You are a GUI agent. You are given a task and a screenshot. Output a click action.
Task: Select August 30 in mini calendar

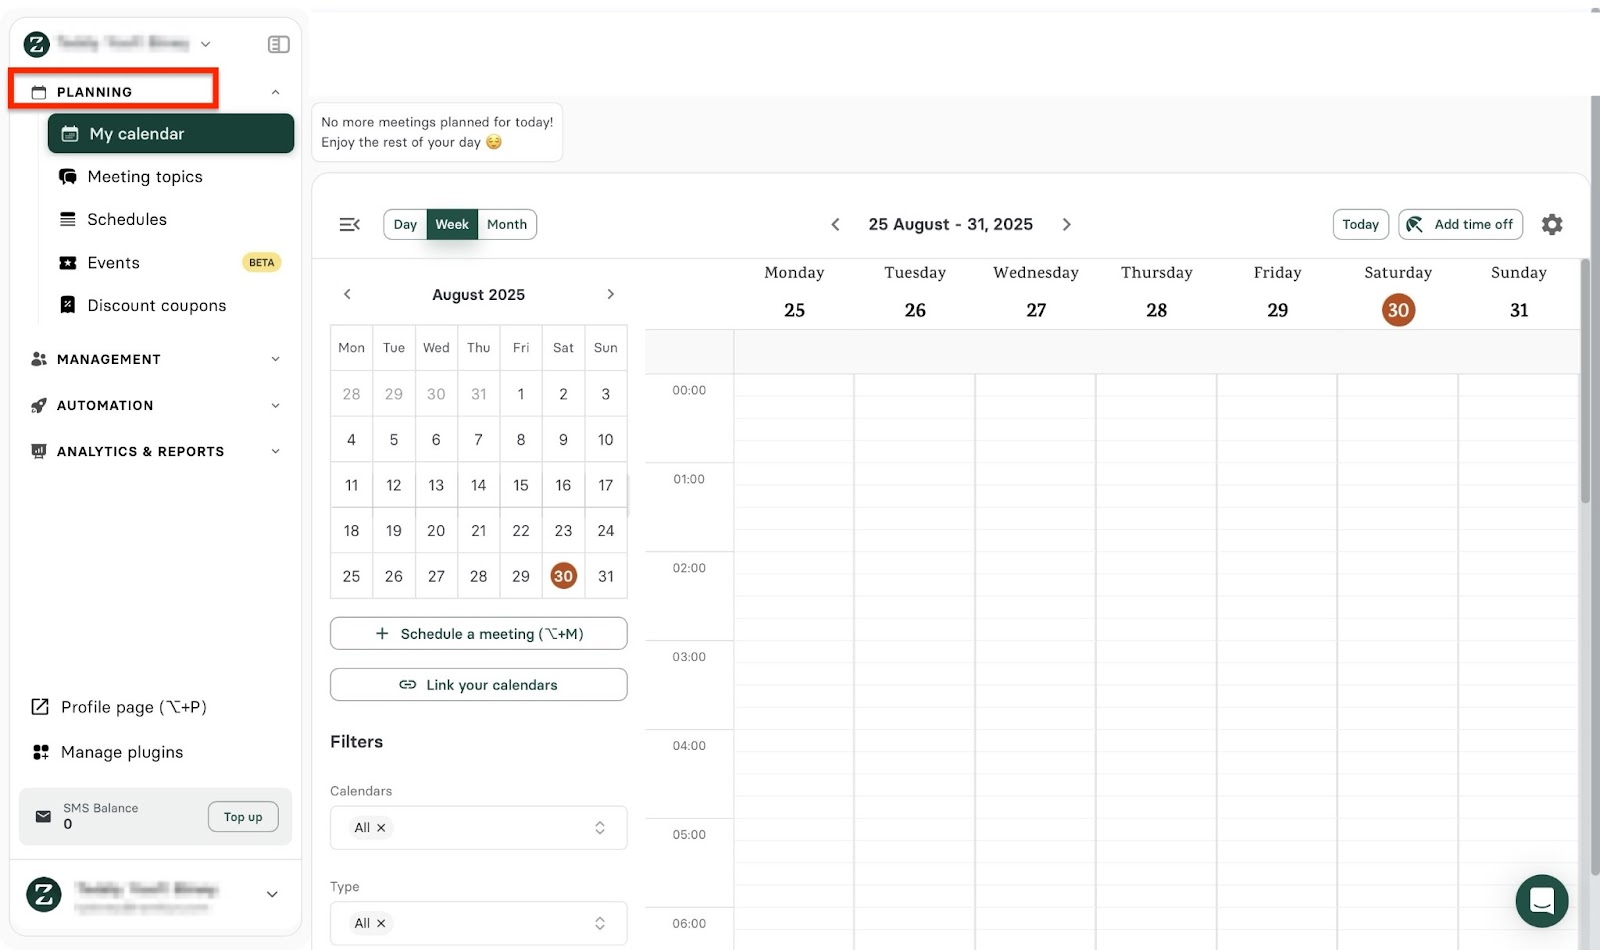pos(564,576)
